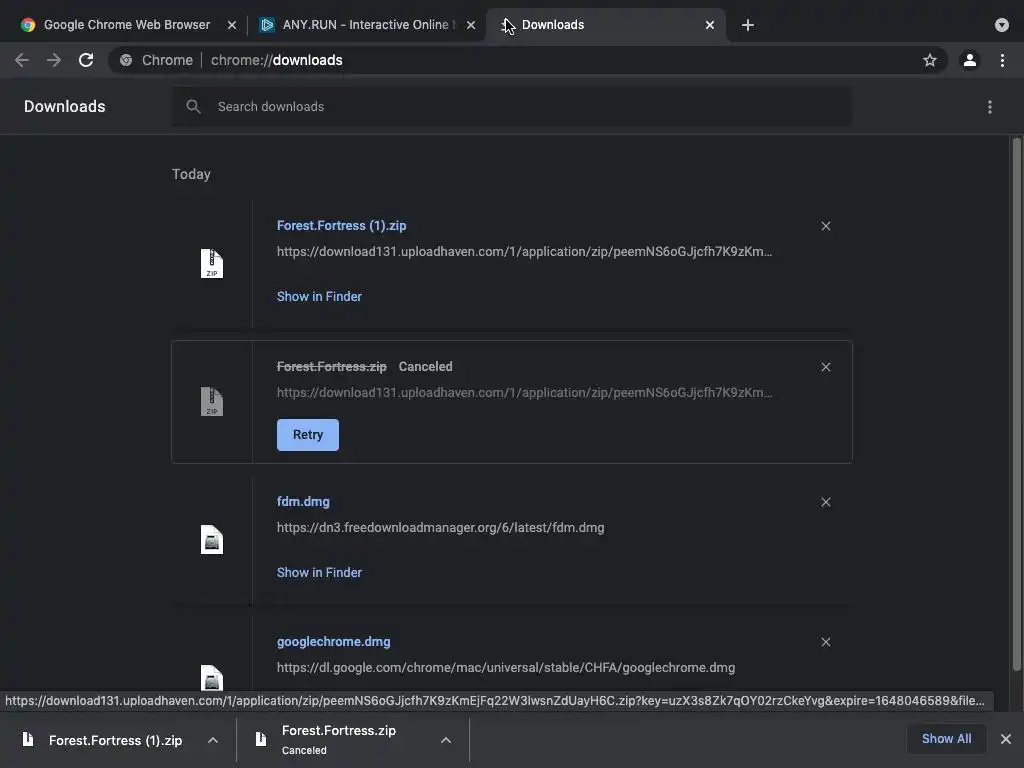Retry the canceled Forest.Fortress.zip download
The width and height of the screenshot is (1024, 768).
coord(308,435)
